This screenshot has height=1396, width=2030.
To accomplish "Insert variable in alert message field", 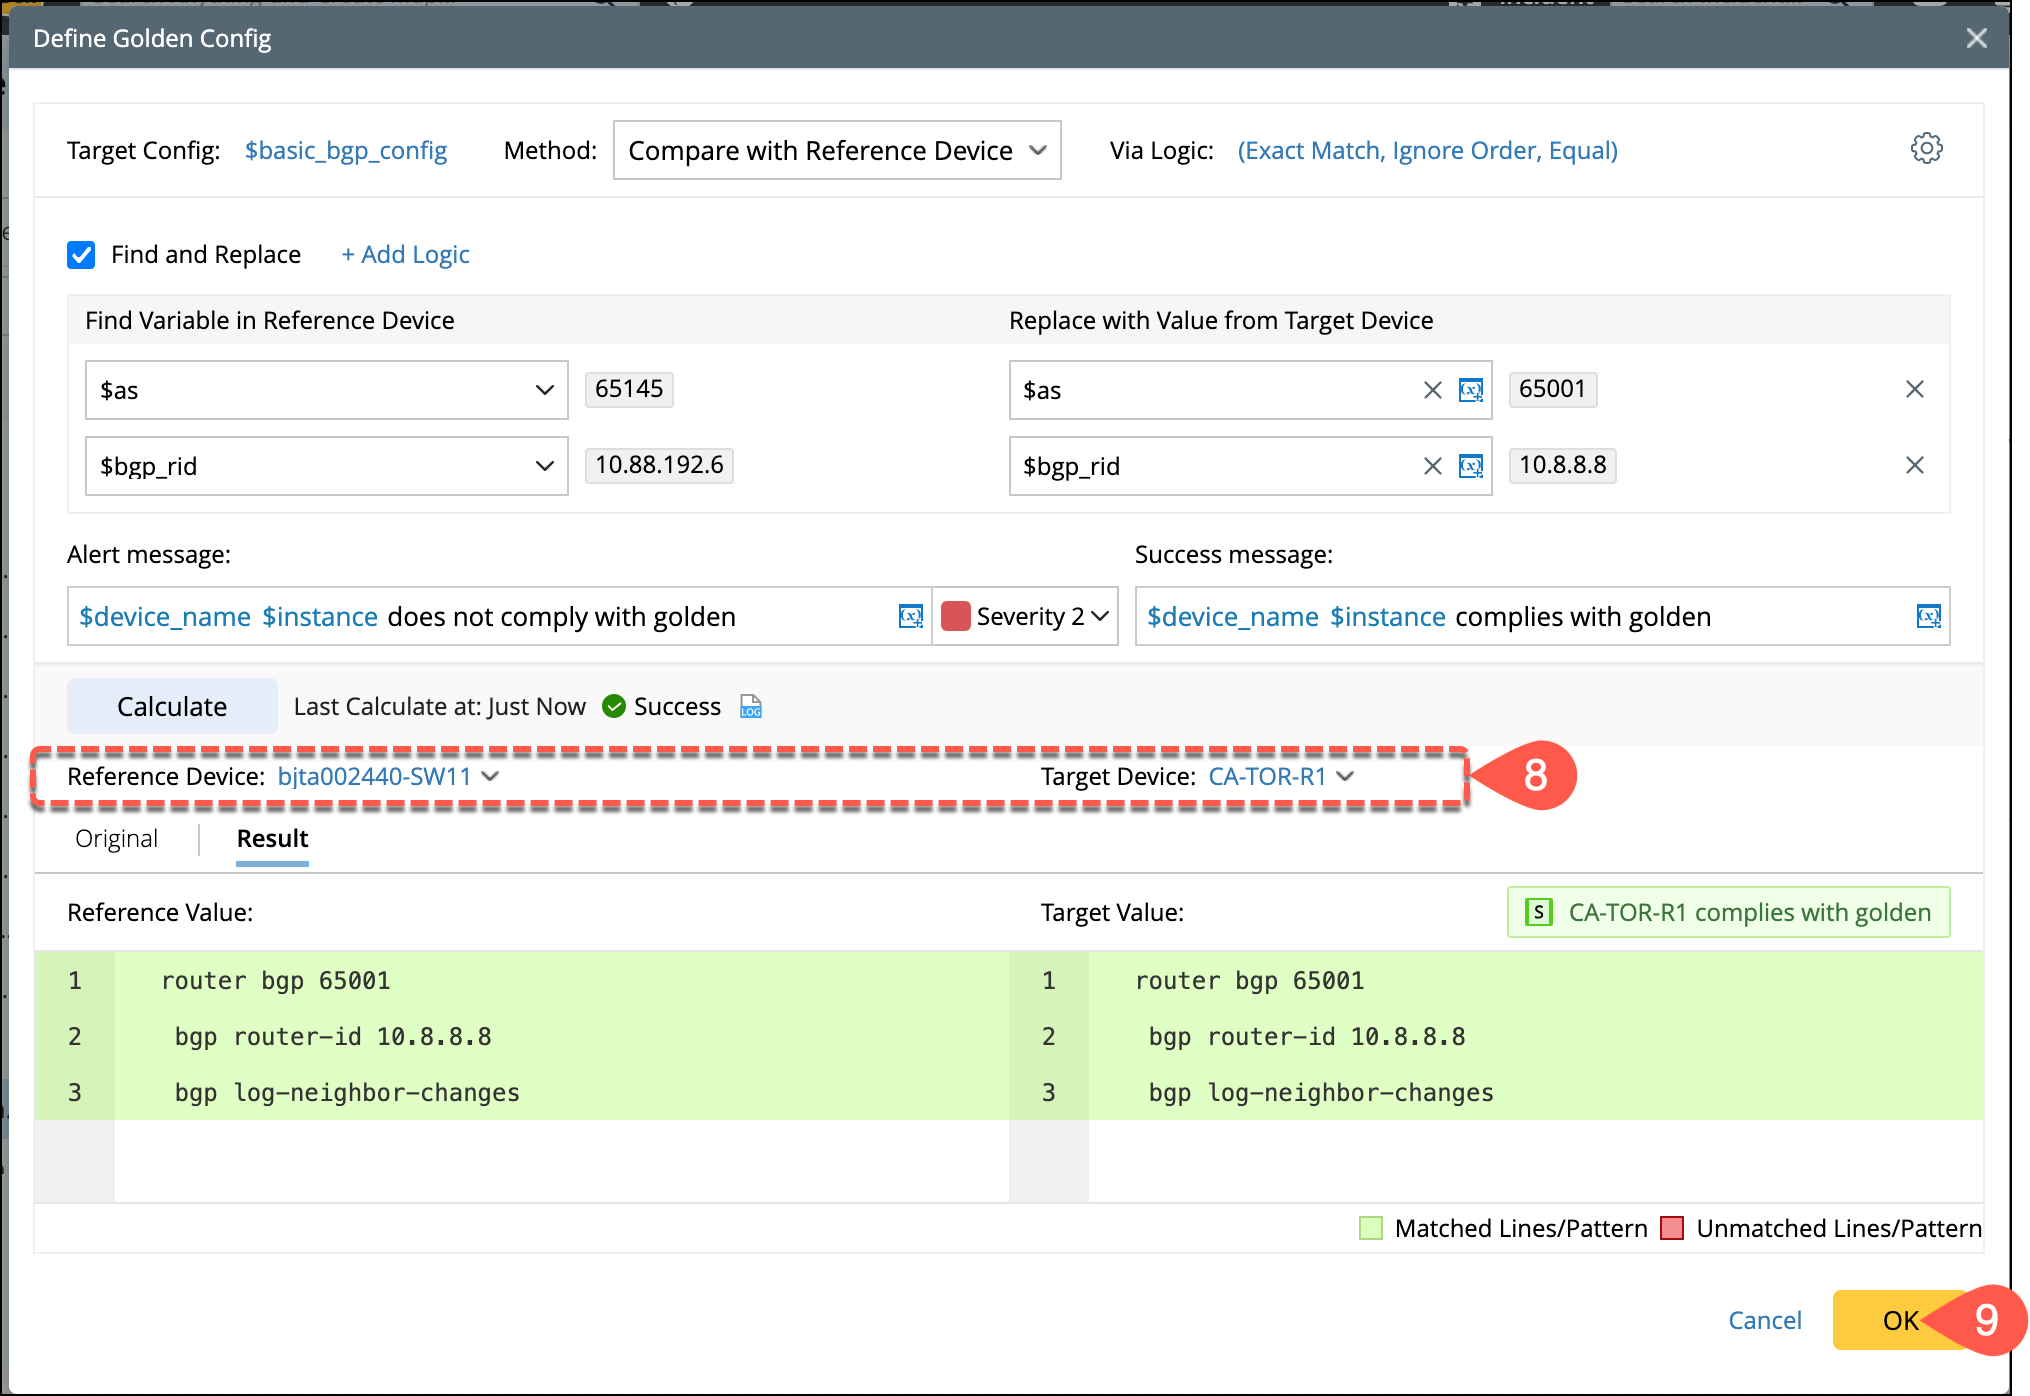I will tap(910, 617).
